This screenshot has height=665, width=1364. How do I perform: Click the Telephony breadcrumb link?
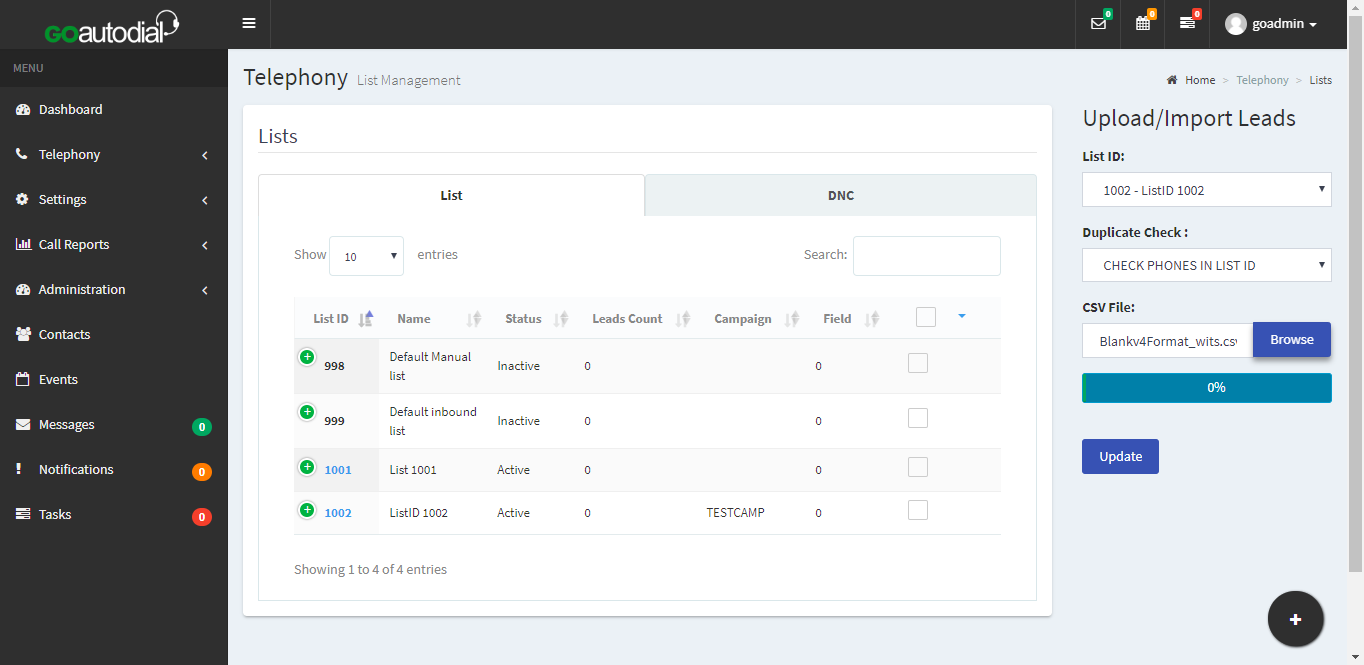pos(1262,80)
